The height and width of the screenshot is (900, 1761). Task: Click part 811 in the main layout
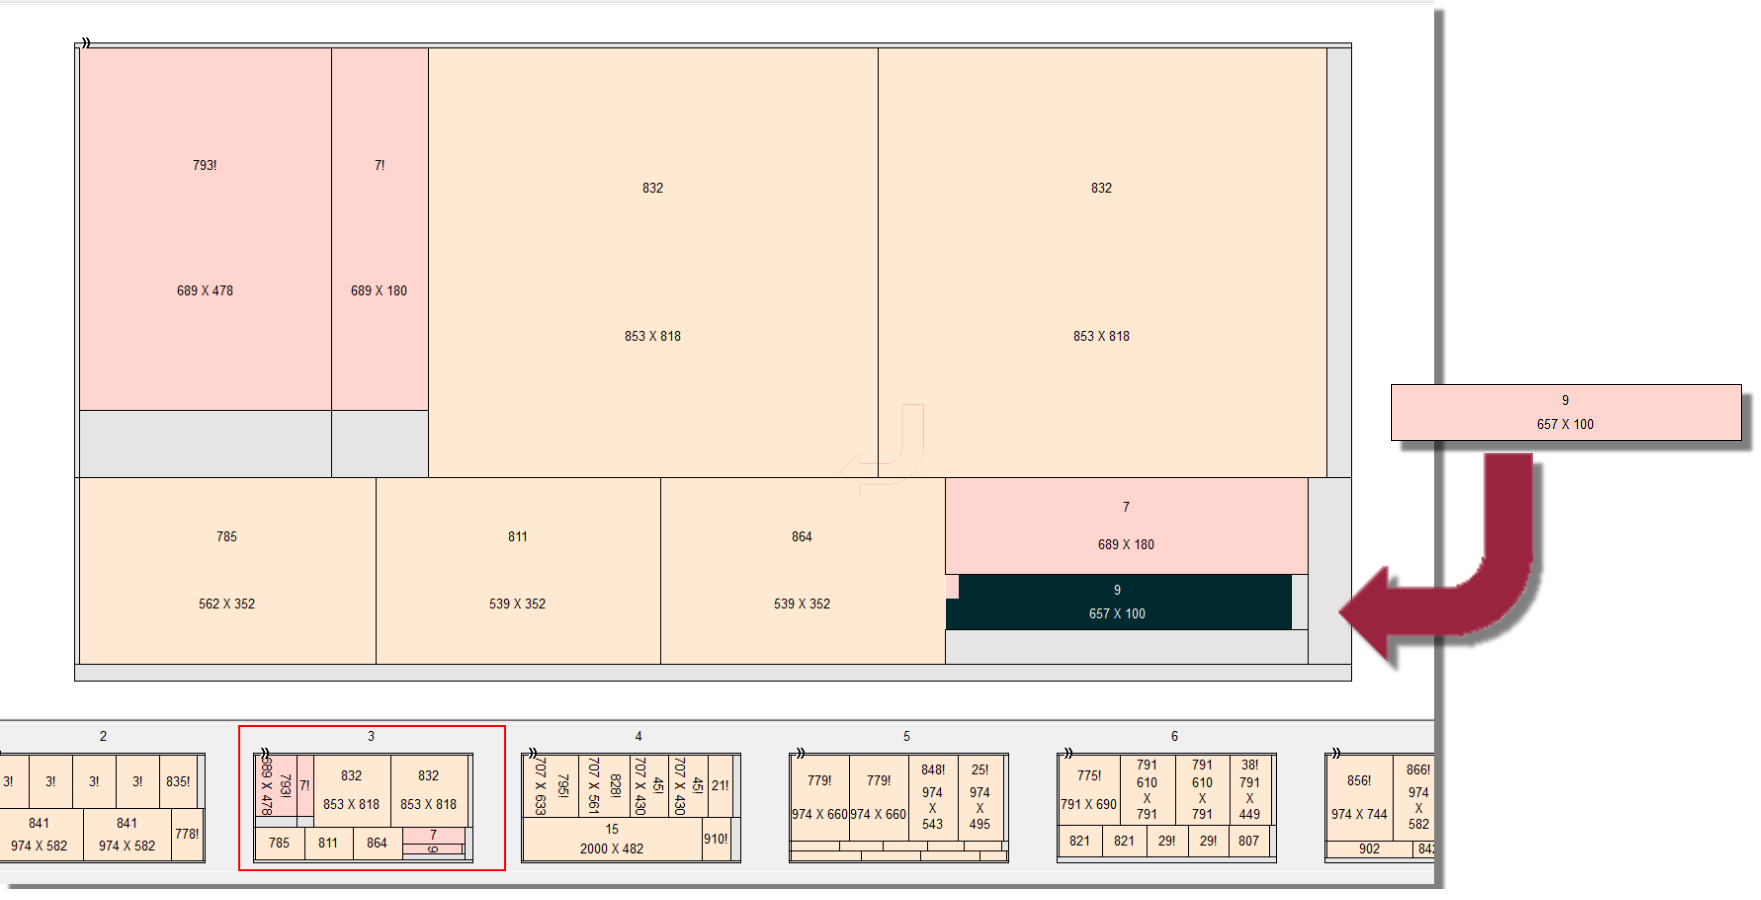pyautogui.click(x=517, y=570)
